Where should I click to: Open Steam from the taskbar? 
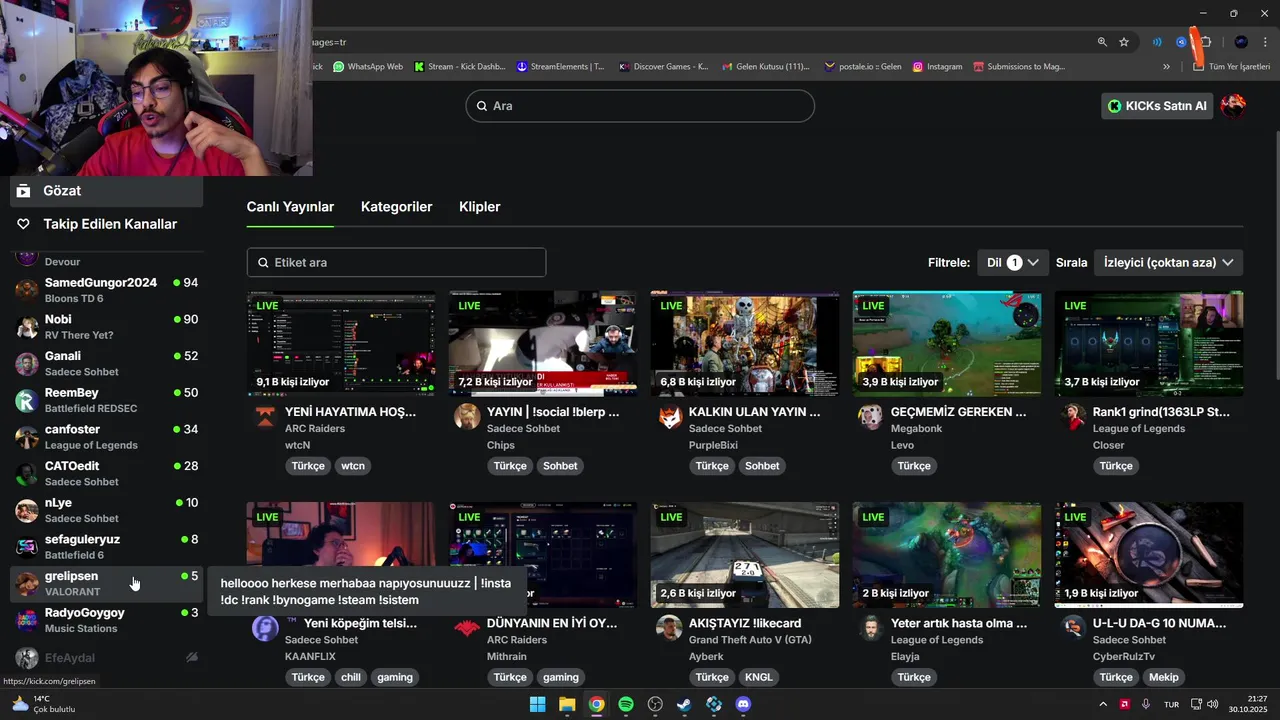pos(684,704)
